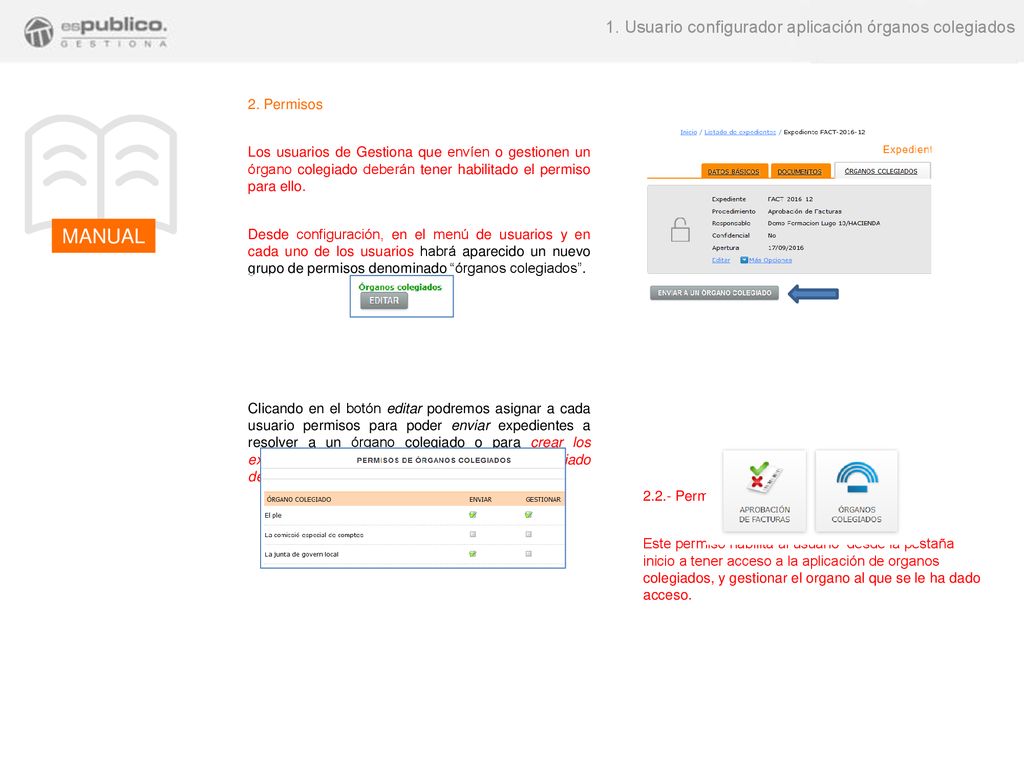Switch to the Datos Básicos tab
Screen dimensions: 1024x768
click(733, 171)
